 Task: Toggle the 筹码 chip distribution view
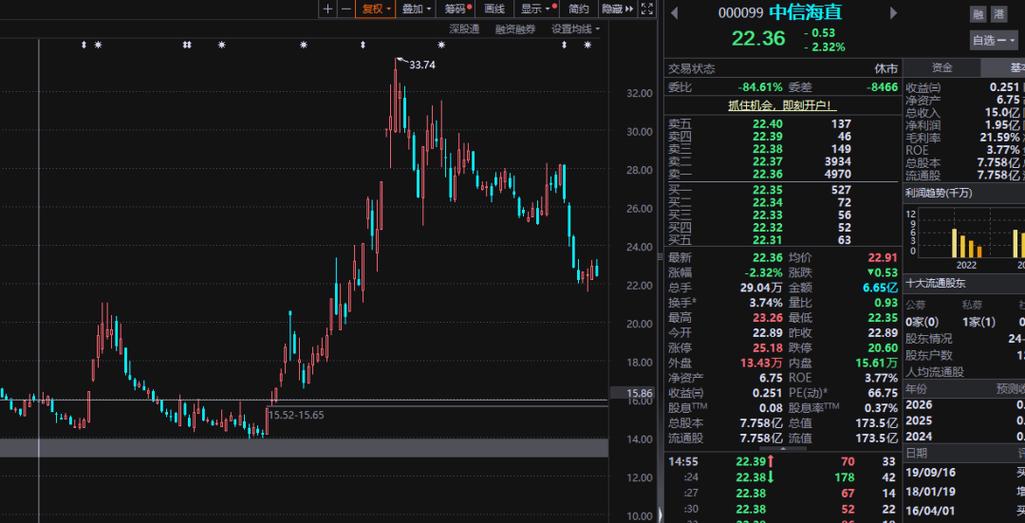click(458, 9)
